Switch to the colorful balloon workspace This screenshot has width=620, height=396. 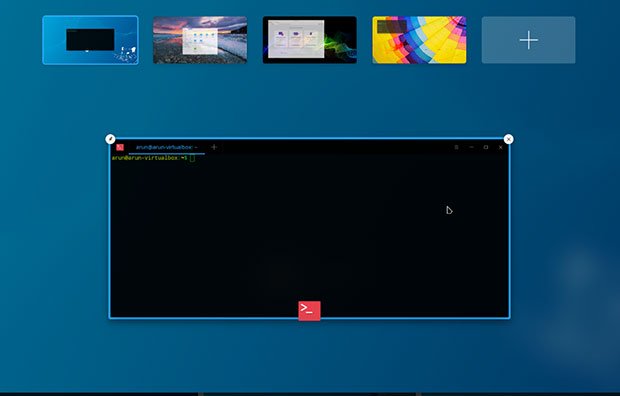pos(419,40)
